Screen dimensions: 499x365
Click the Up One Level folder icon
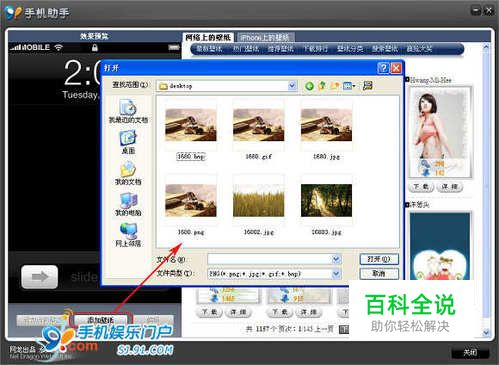pos(322,86)
